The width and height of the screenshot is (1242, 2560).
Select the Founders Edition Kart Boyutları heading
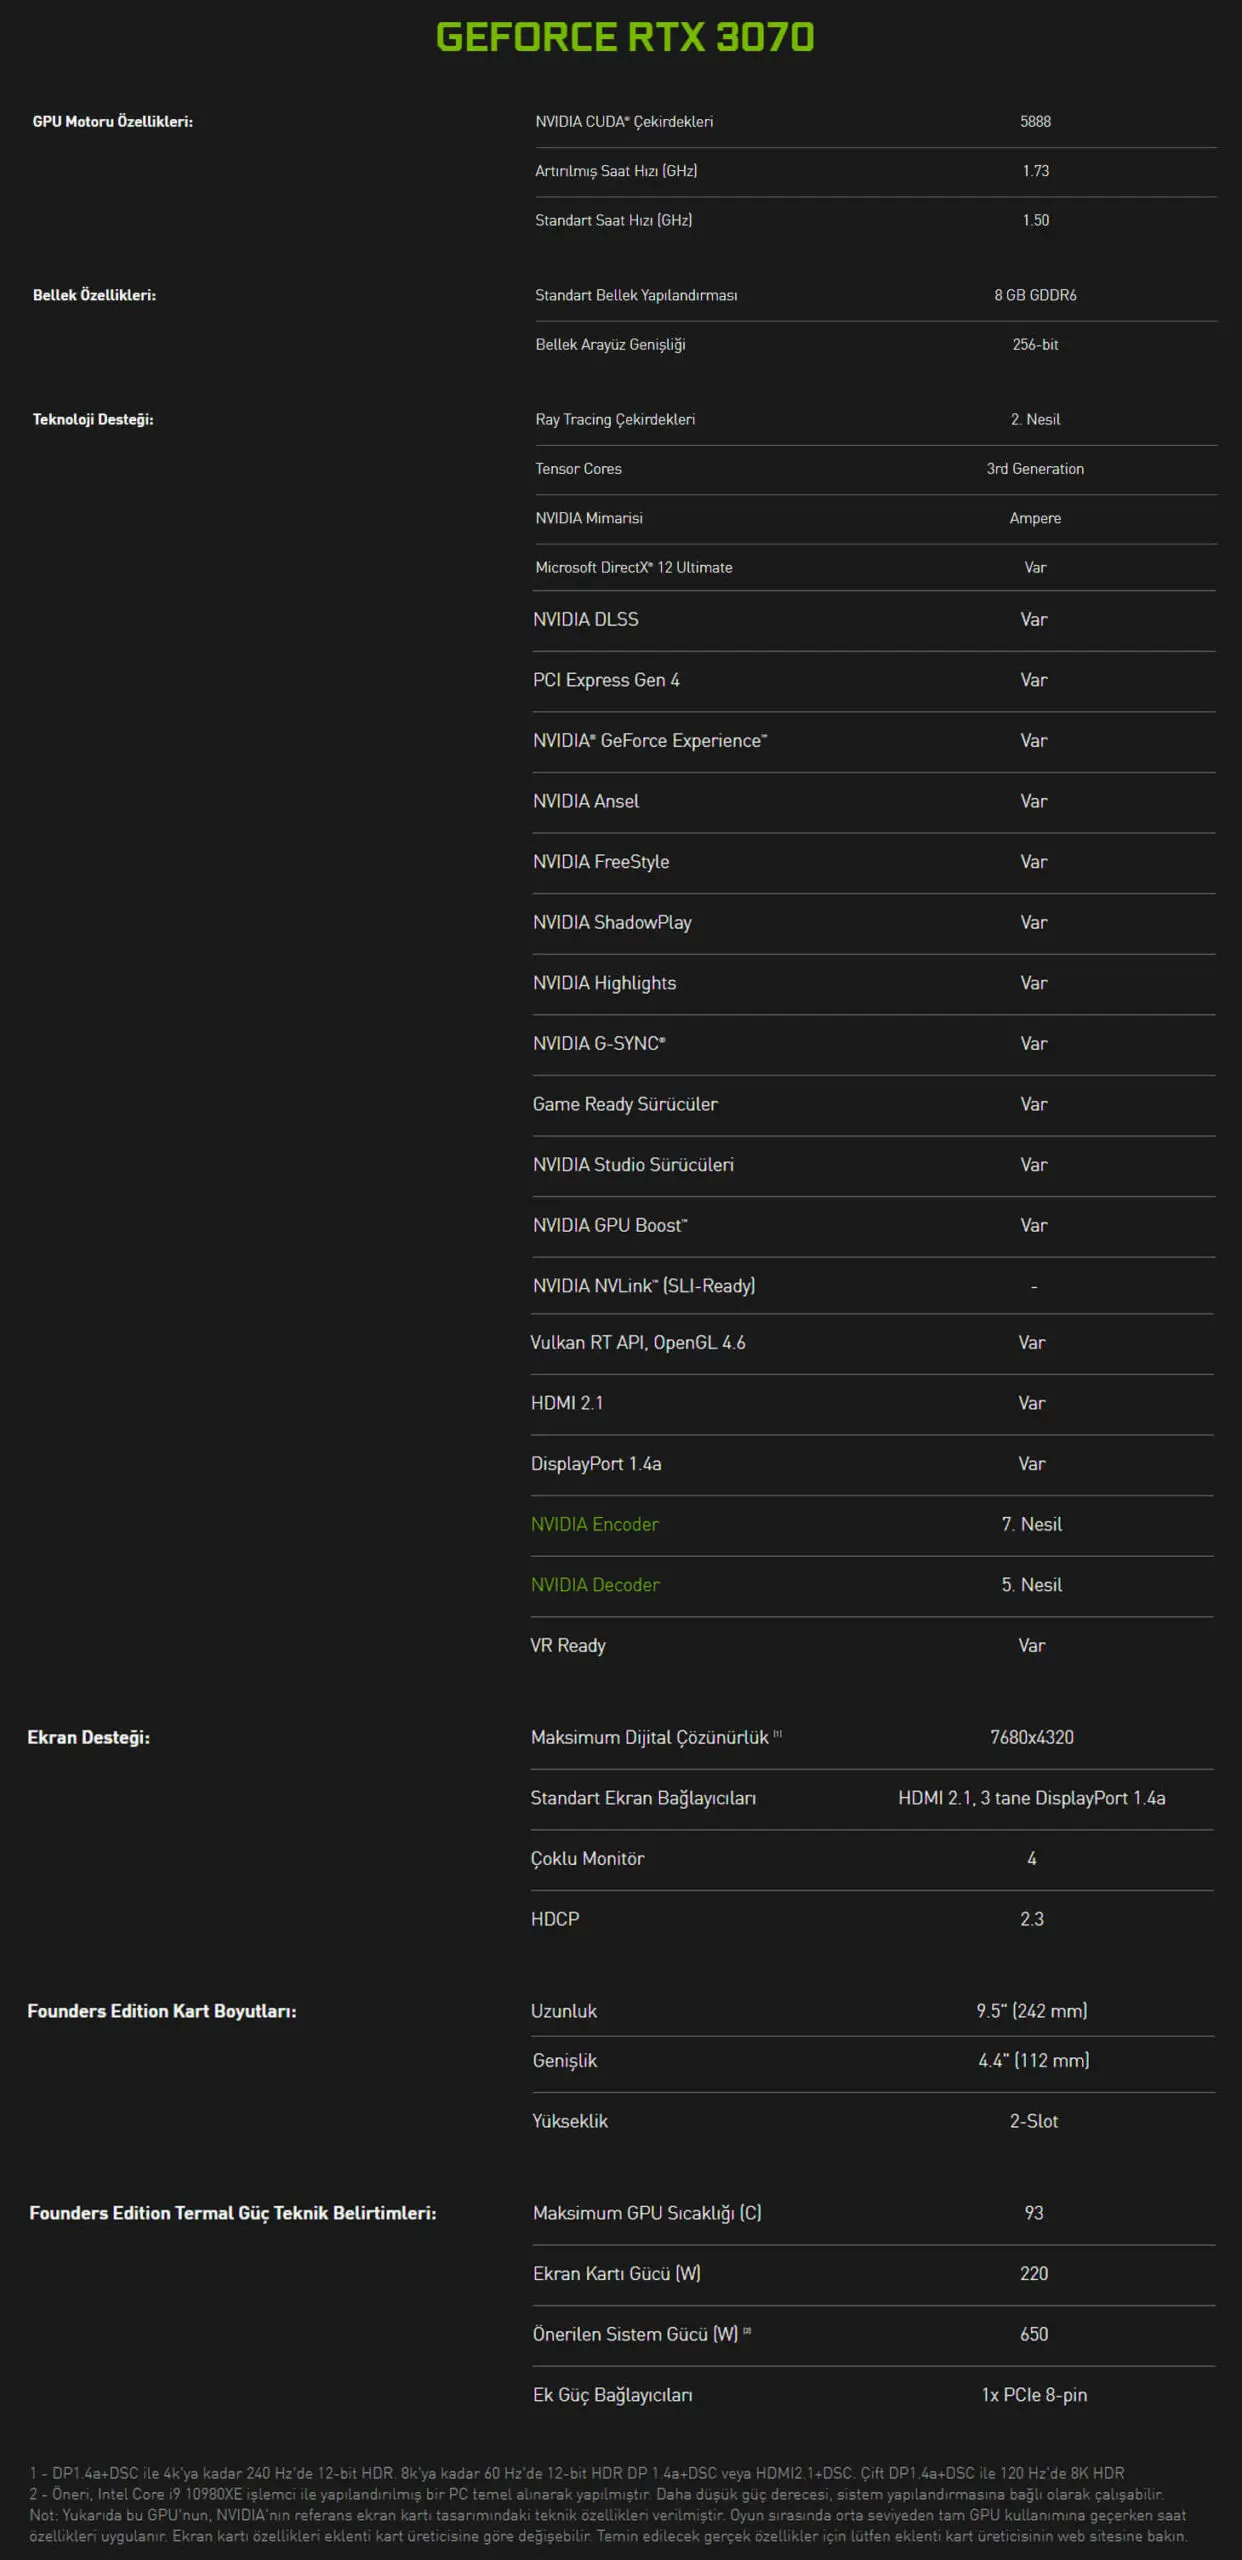click(162, 2011)
